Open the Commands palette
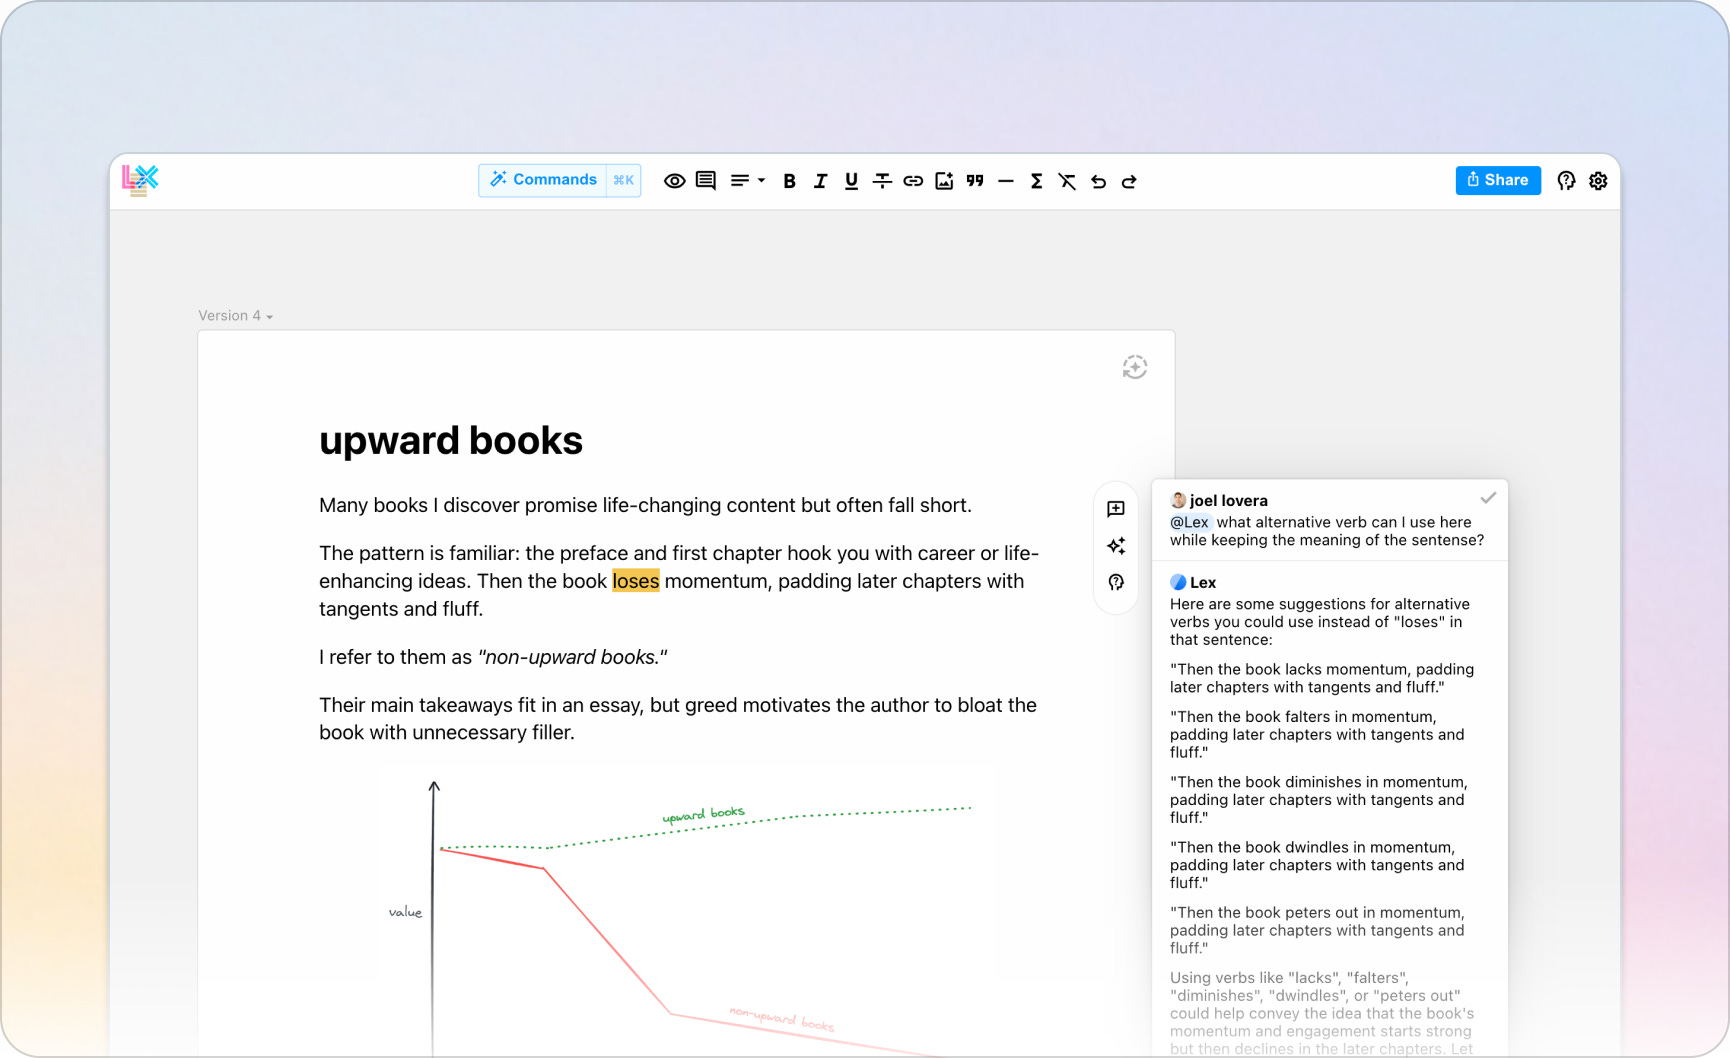The image size is (1730, 1058). [545, 180]
